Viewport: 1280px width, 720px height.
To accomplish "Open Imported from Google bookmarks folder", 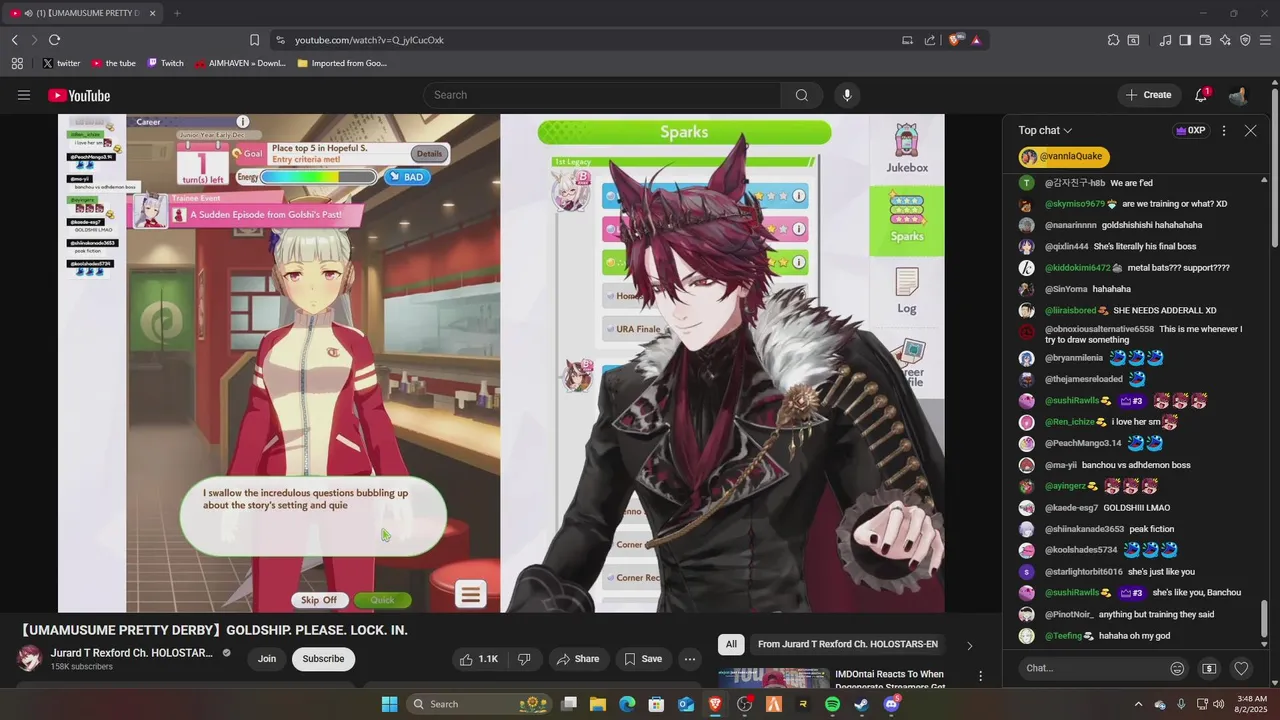I will click(342, 63).
